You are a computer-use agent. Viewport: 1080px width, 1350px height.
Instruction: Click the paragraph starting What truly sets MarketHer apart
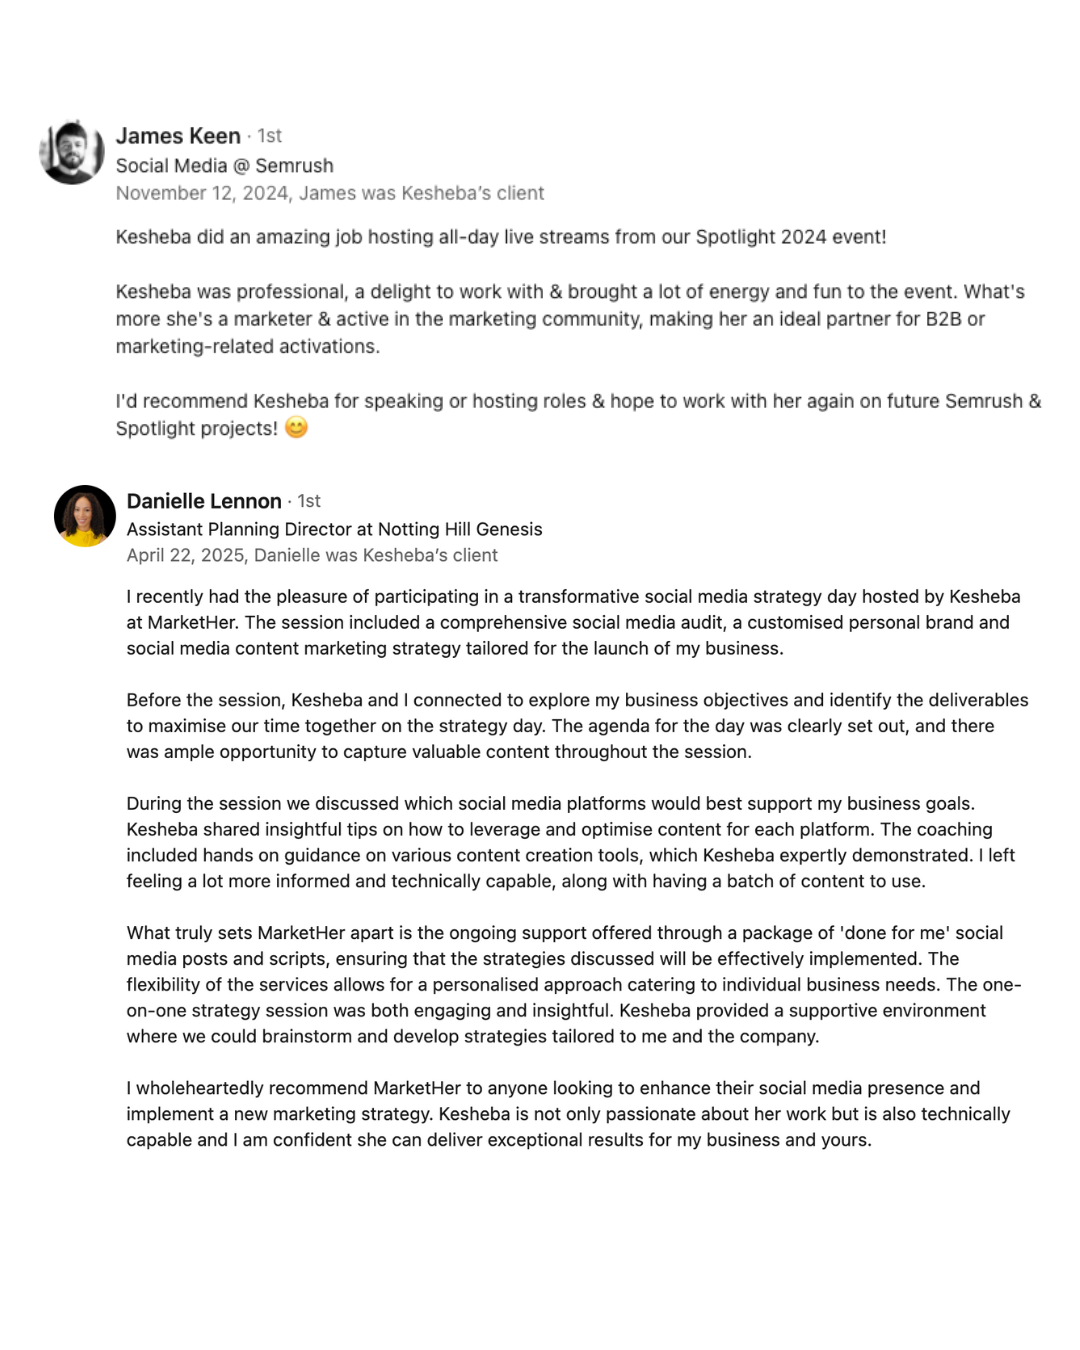[x=574, y=984]
